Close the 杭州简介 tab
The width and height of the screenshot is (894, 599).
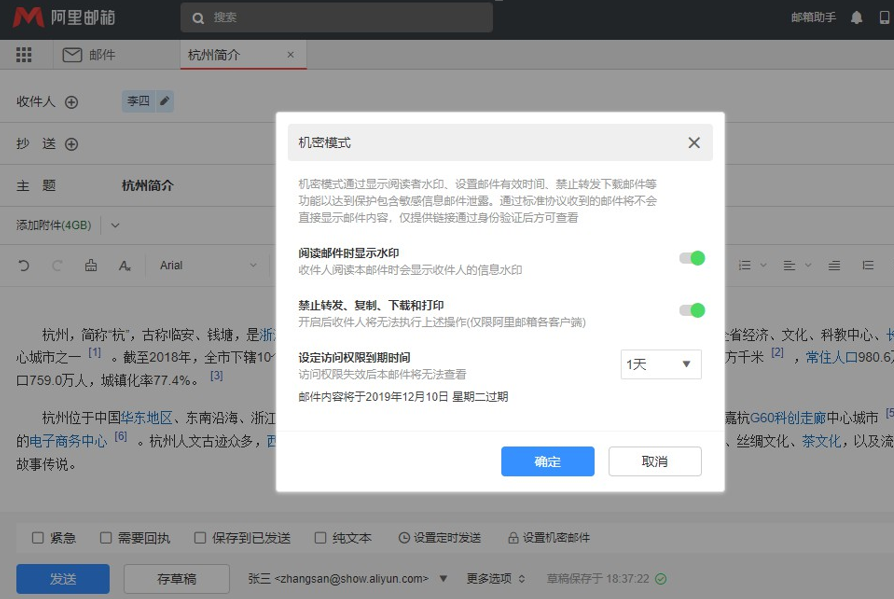click(x=291, y=55)
